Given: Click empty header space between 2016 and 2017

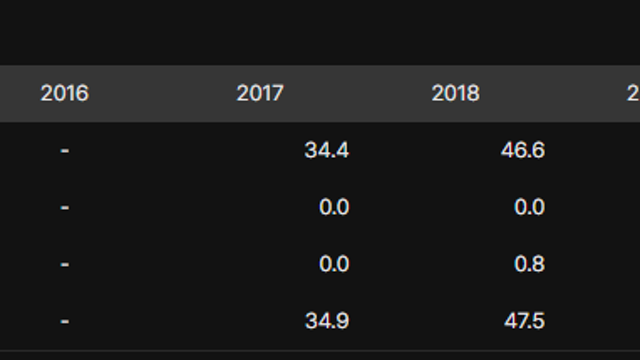Looking at the screenshot, I should [162, 93].
